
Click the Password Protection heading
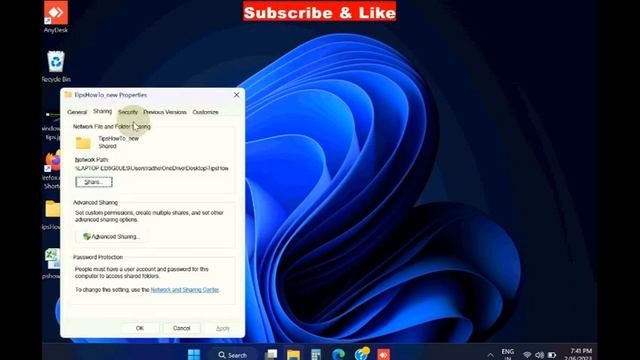click(x=98, y=257)
